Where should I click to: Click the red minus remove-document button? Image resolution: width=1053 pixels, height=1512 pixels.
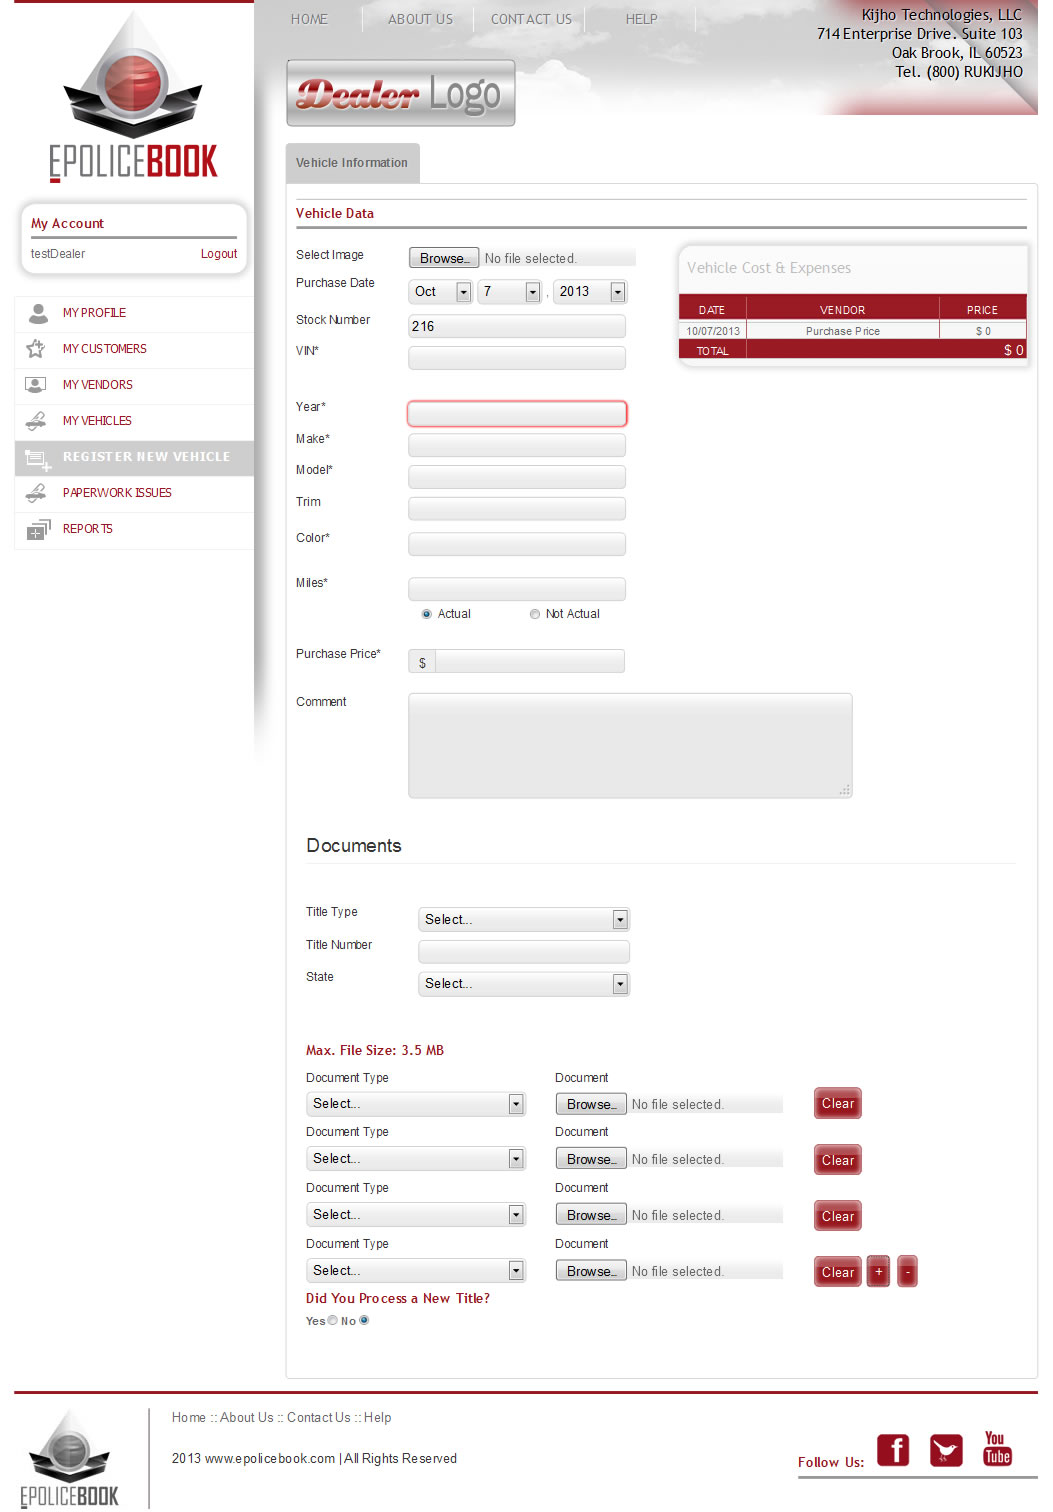click(x=907, y=1272)
